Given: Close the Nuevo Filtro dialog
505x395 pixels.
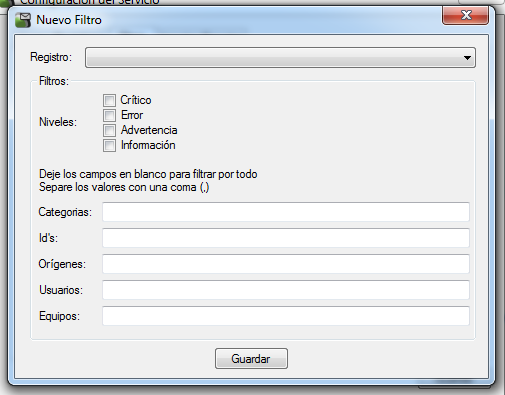Looking at the screenshot, I should tap(465, 15).
